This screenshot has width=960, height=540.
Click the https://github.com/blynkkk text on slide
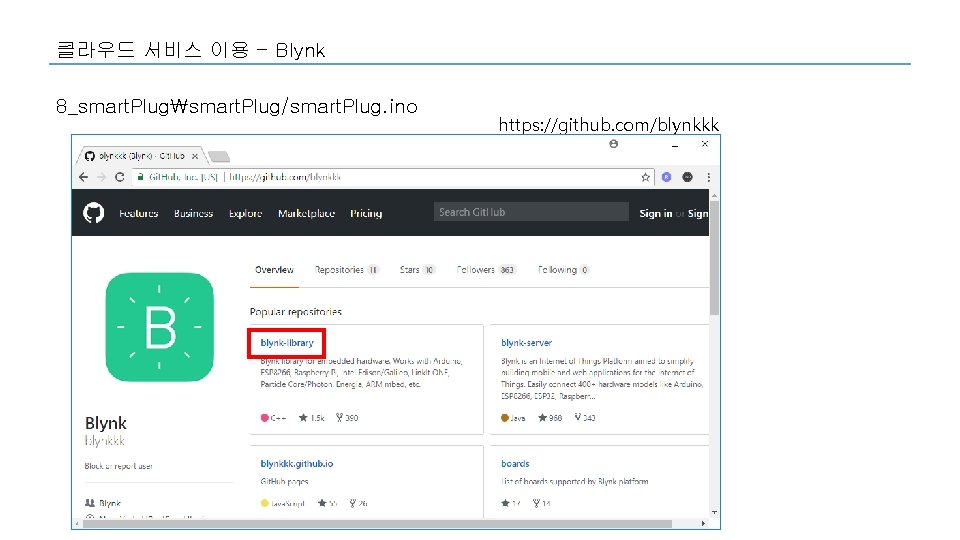tap(609, 125)
